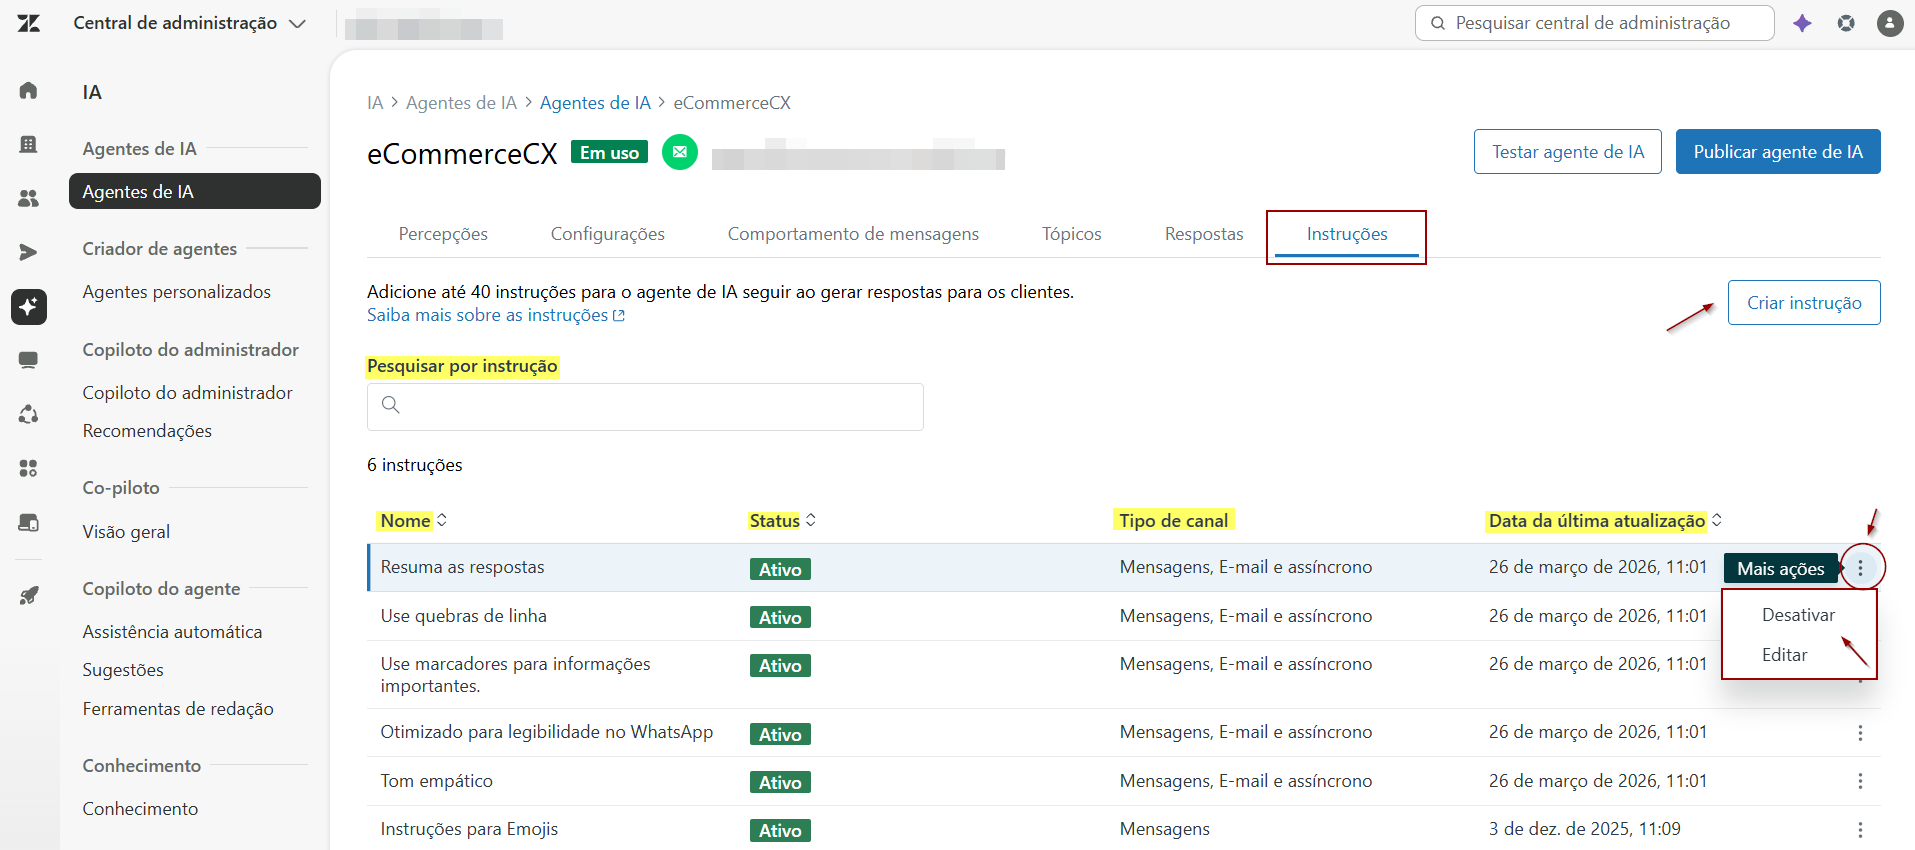Choose Desativar in the actions menu
1915x850 pixels.
click(x=1798, y=615)
